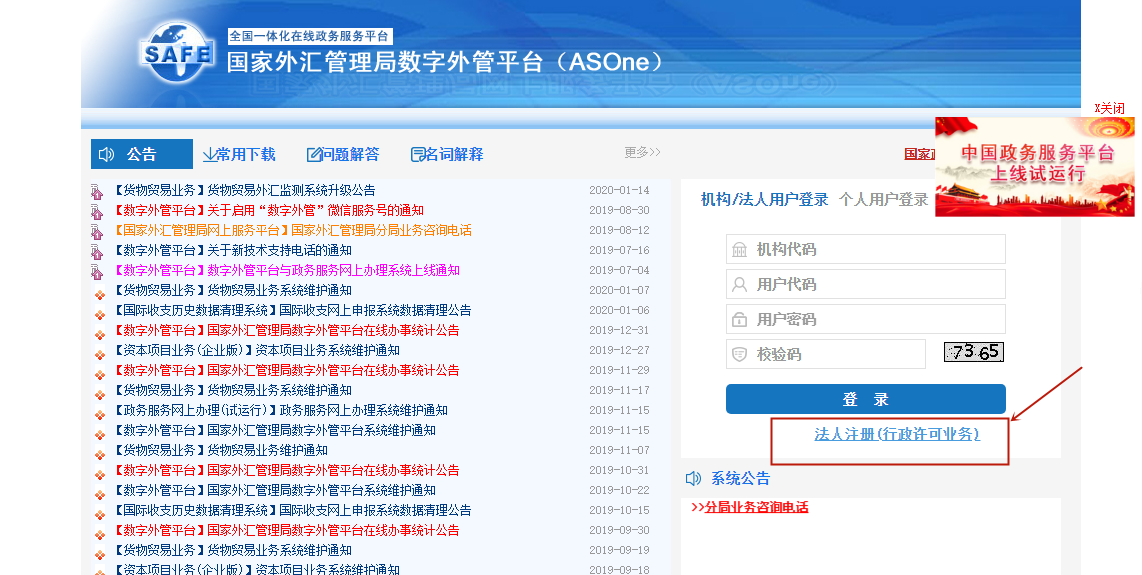
Task: Click the bullet icon beside 2019-11-17 notice
Action: coord(100,395)
